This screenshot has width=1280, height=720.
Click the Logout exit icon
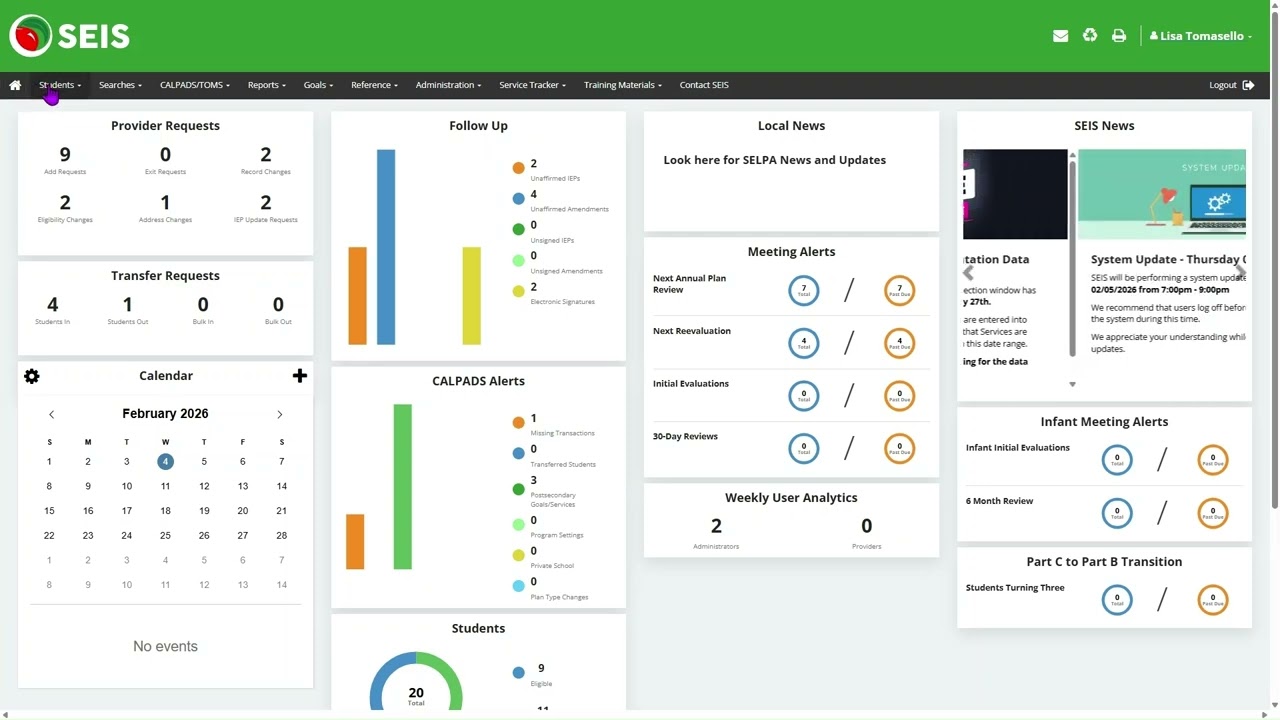[1248, 85]
